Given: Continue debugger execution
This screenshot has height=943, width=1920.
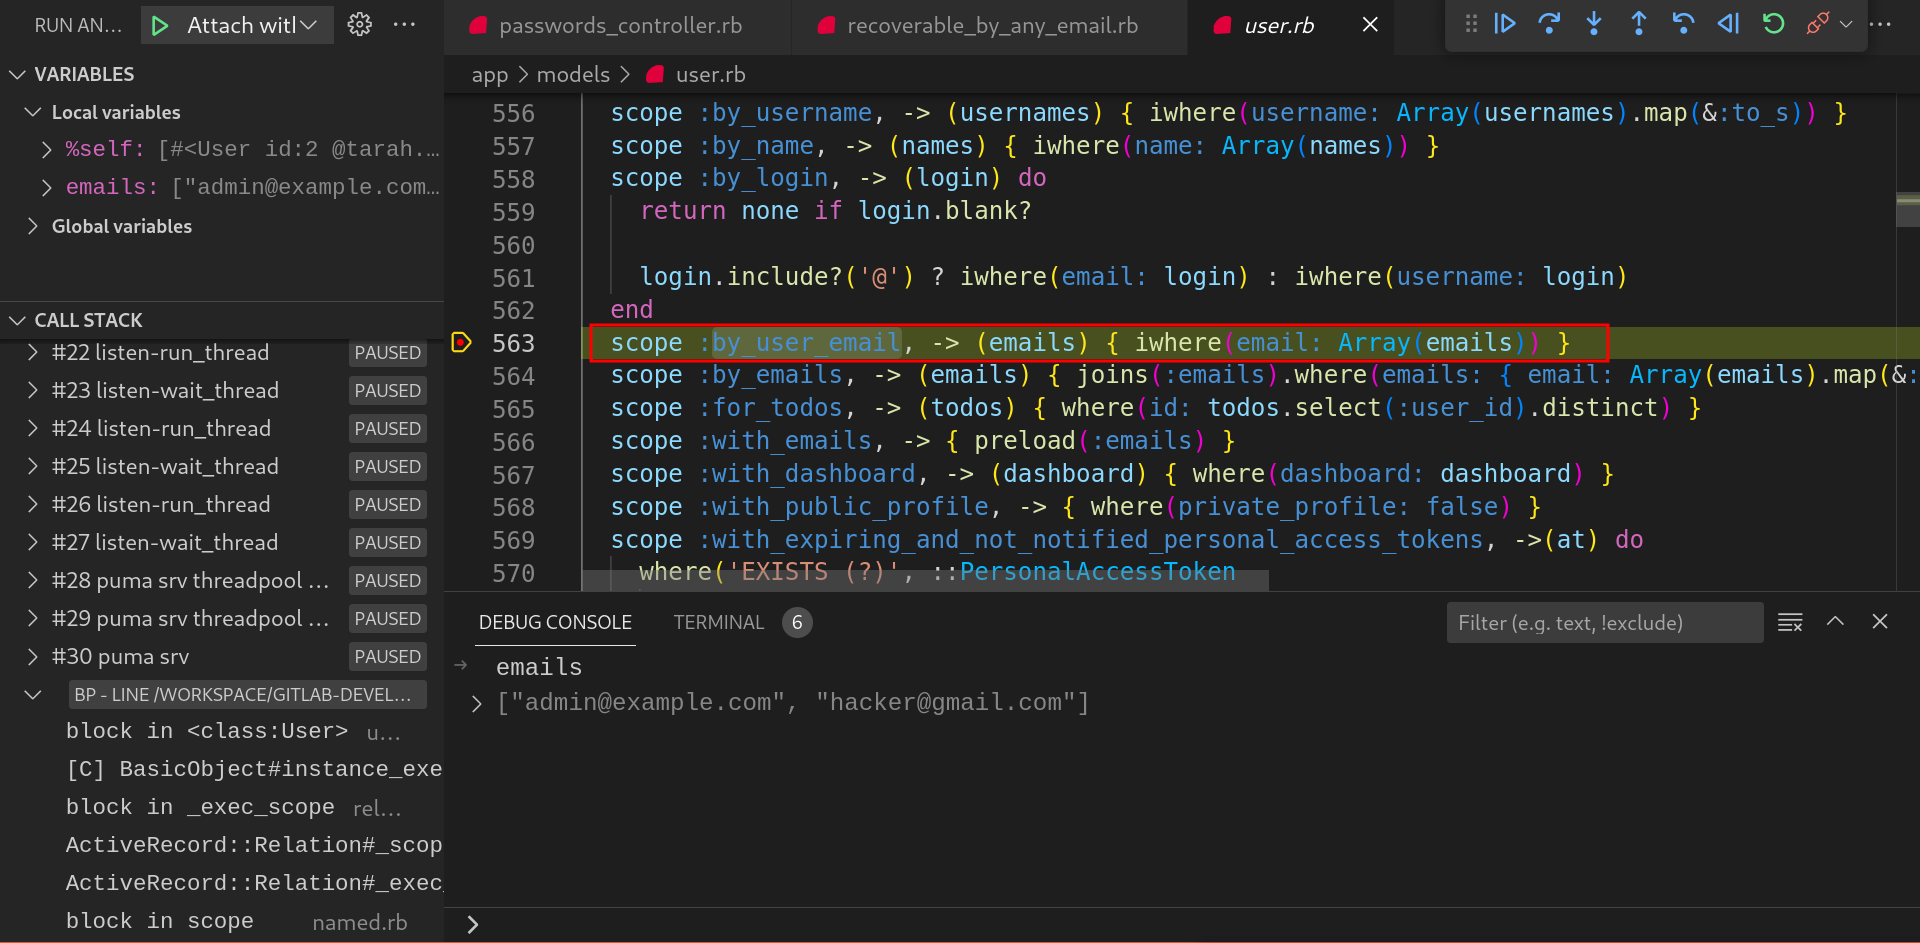Looking at the screenshot, I should (1504, 23).
